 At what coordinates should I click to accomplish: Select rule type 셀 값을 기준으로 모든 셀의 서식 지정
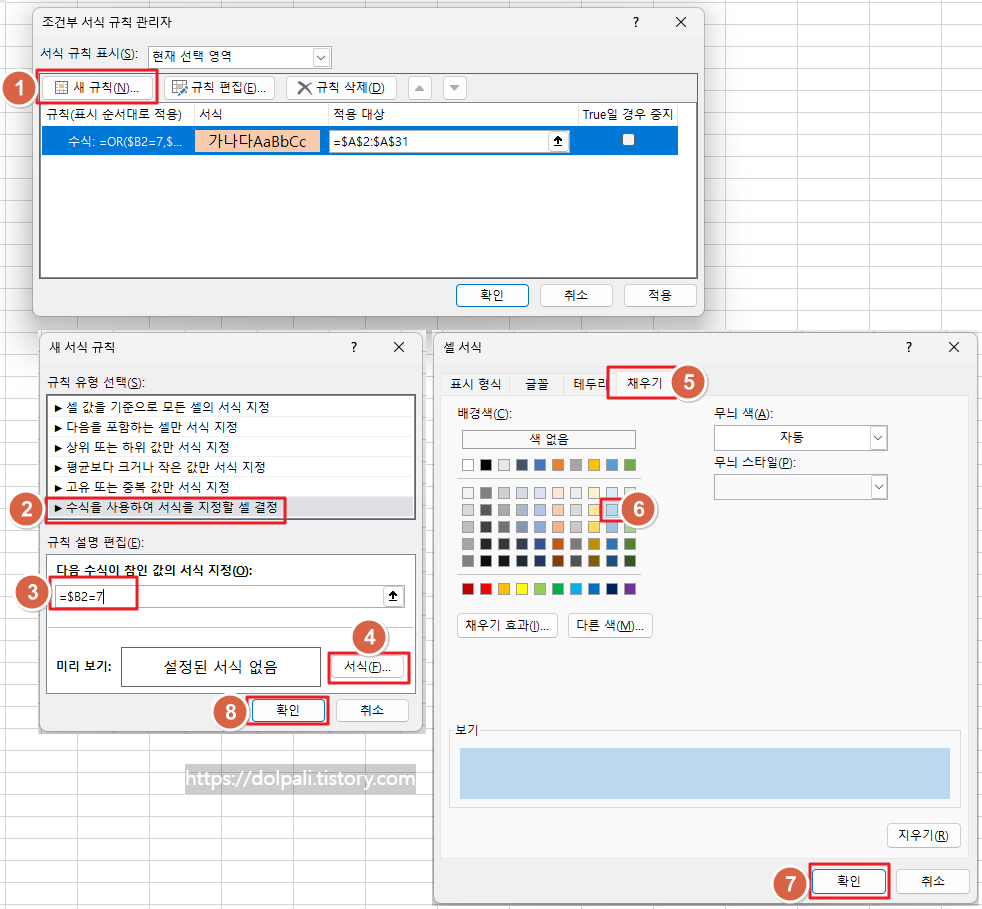point(230,407)
